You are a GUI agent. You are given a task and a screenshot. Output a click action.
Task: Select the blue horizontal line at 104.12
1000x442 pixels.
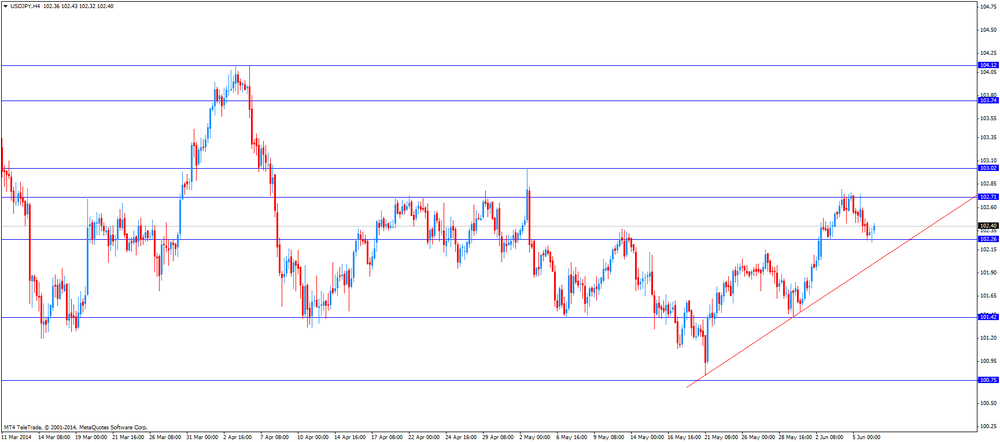(488, 65)
